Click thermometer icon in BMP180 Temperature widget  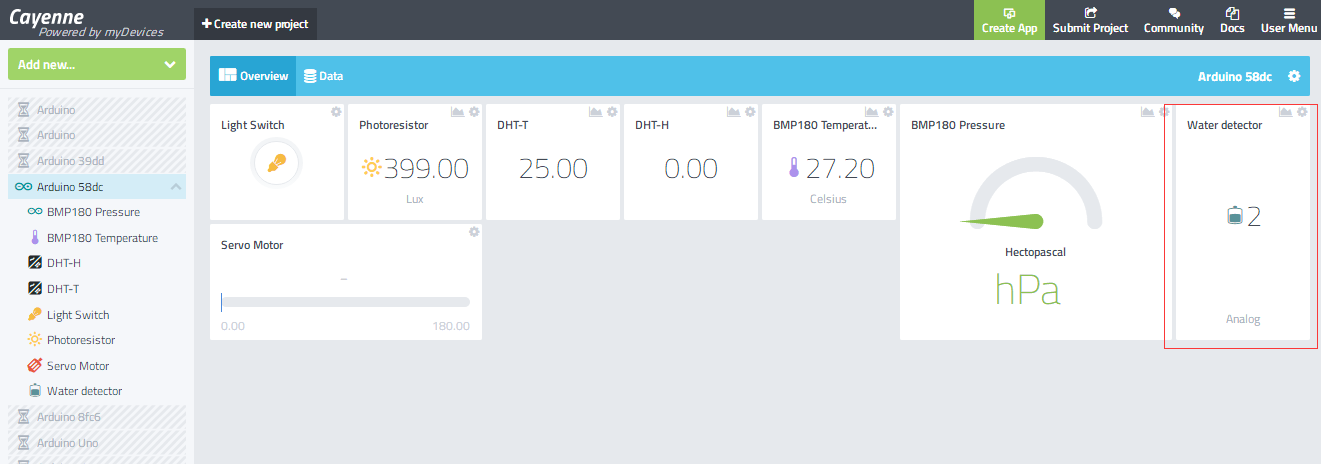pos(794,168)
